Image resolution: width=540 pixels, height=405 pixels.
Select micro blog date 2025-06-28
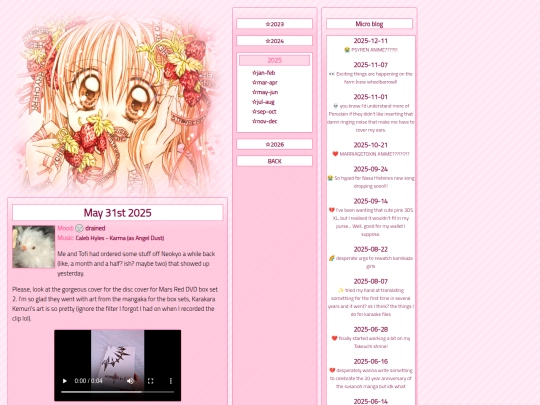[371, 330]
